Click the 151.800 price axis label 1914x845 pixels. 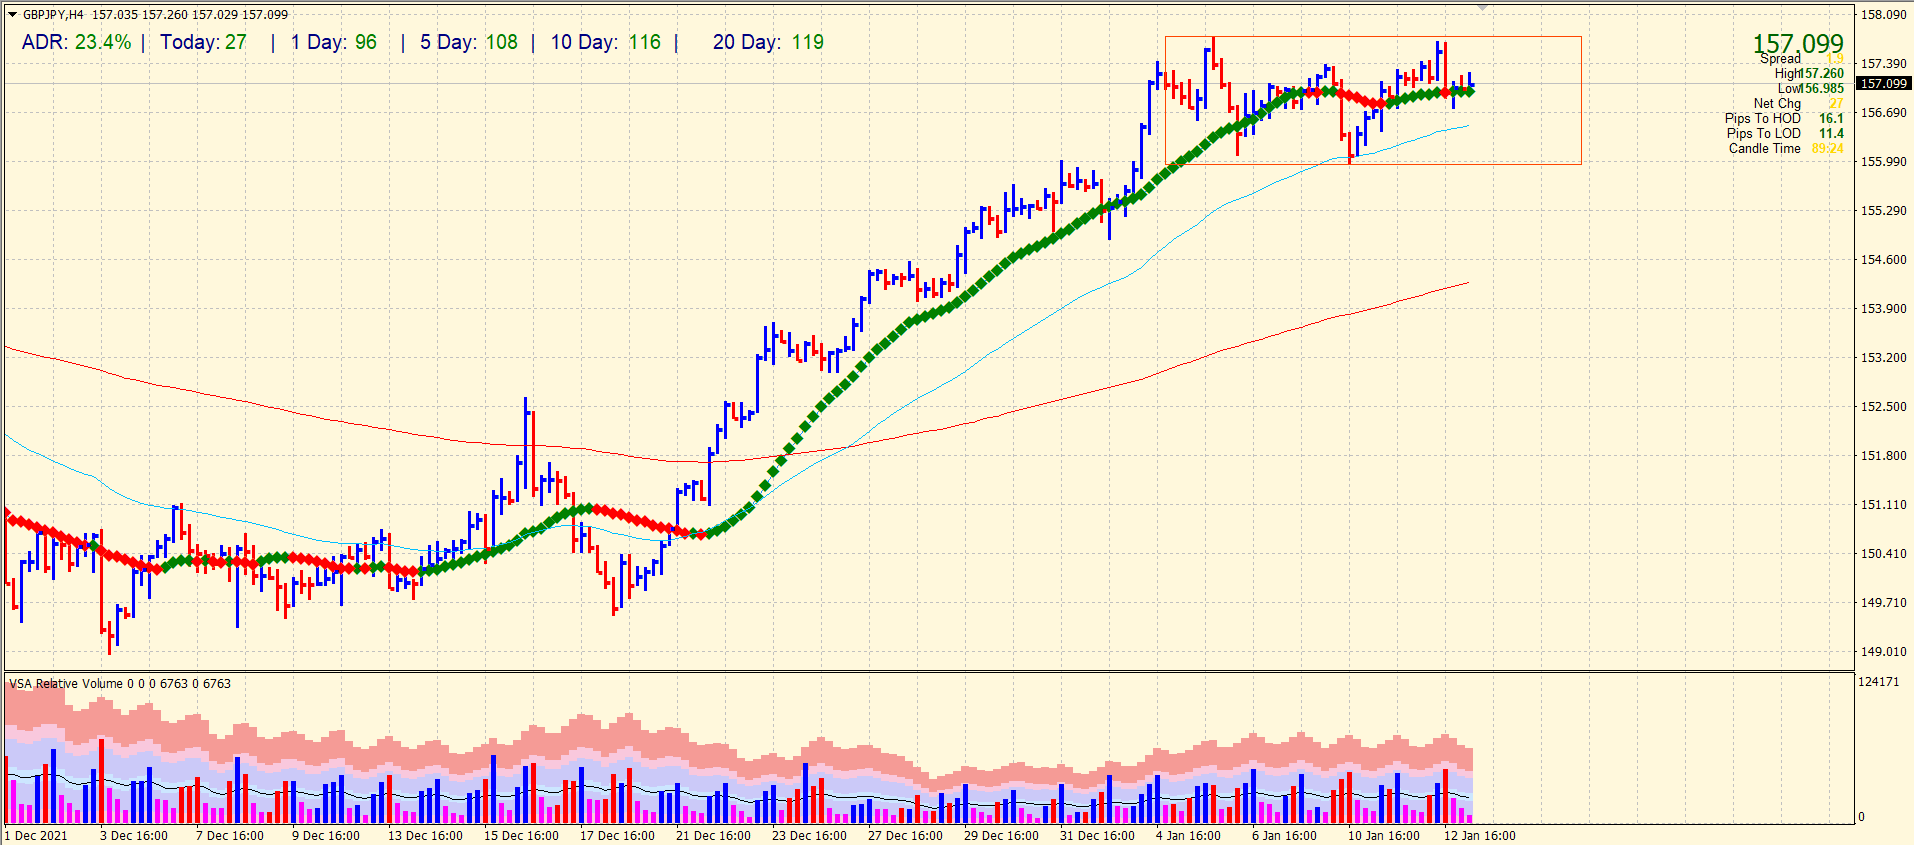1883,456
